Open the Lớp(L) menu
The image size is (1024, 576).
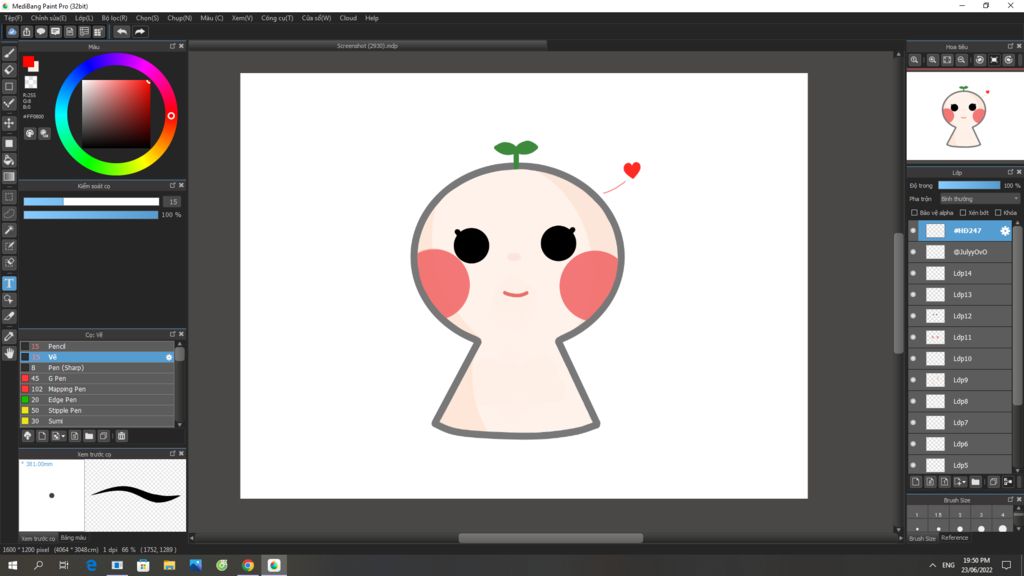[x=84, y=18]
